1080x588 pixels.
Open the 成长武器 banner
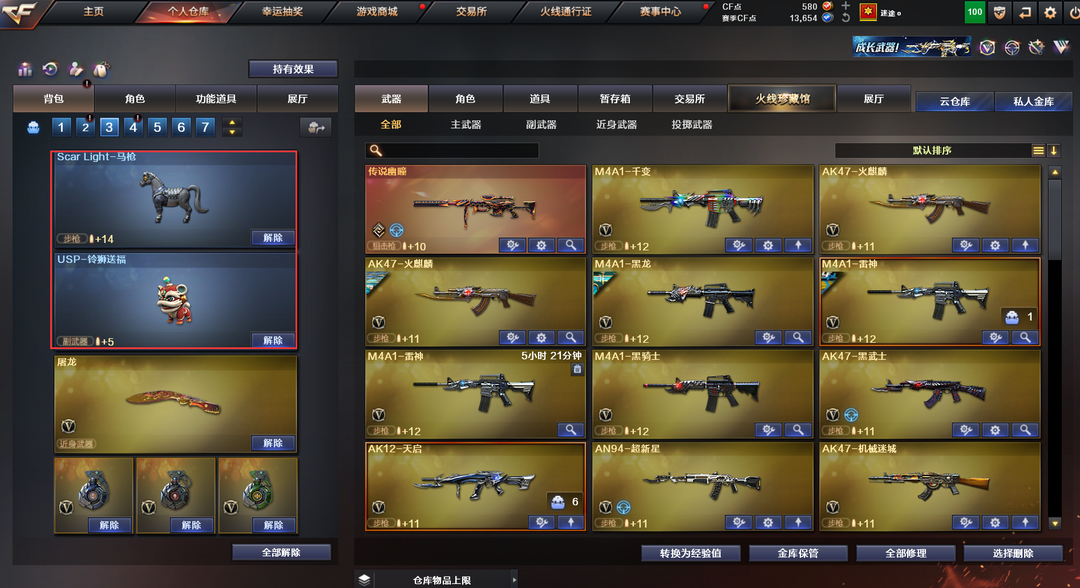[911, 47]
